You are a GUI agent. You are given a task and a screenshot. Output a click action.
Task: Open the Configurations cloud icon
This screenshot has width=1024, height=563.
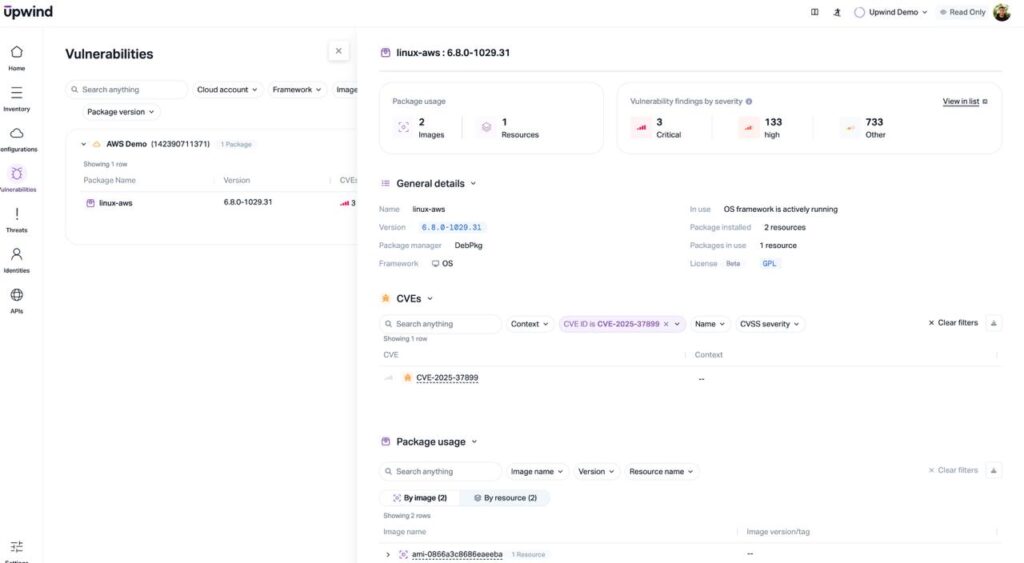coord(17,133)
